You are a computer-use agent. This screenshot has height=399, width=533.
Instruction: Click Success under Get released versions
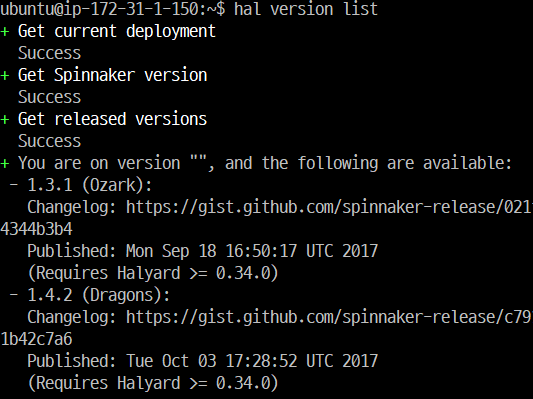50,141
